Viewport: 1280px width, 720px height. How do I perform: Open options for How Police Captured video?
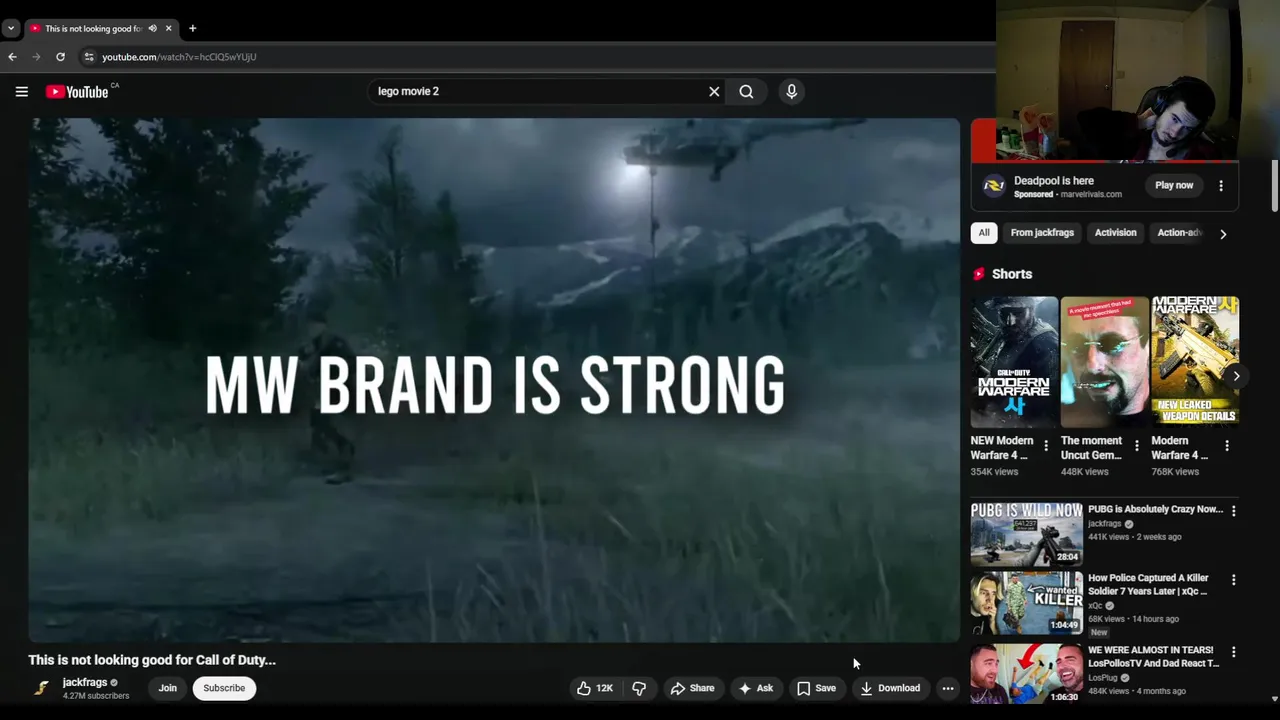coord(1233,580)
